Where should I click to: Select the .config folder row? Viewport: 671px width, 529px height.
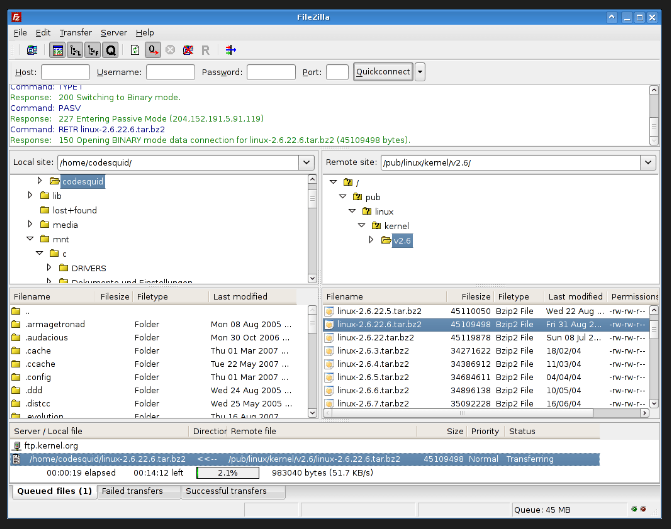[158, 377]
